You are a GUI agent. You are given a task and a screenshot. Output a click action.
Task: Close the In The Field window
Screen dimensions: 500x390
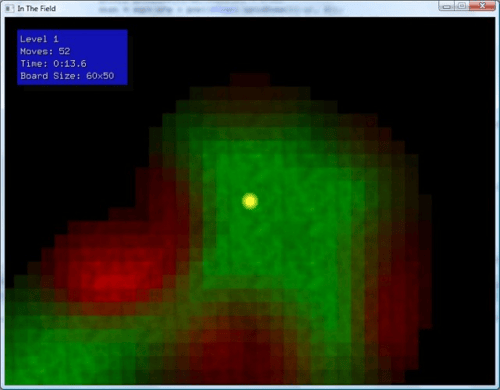[x=482, y=6]
